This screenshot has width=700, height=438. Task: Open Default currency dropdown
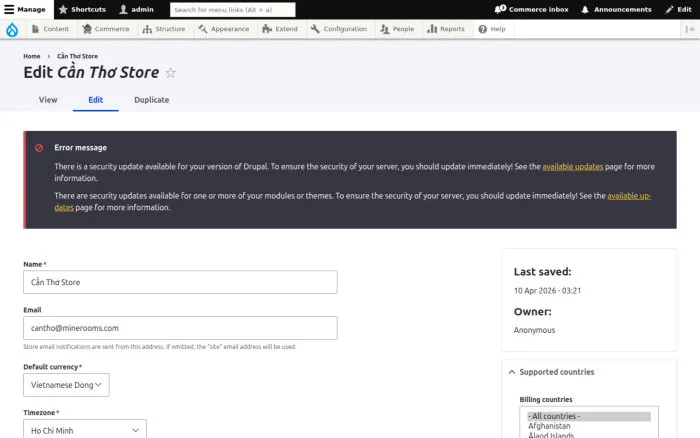66,385
